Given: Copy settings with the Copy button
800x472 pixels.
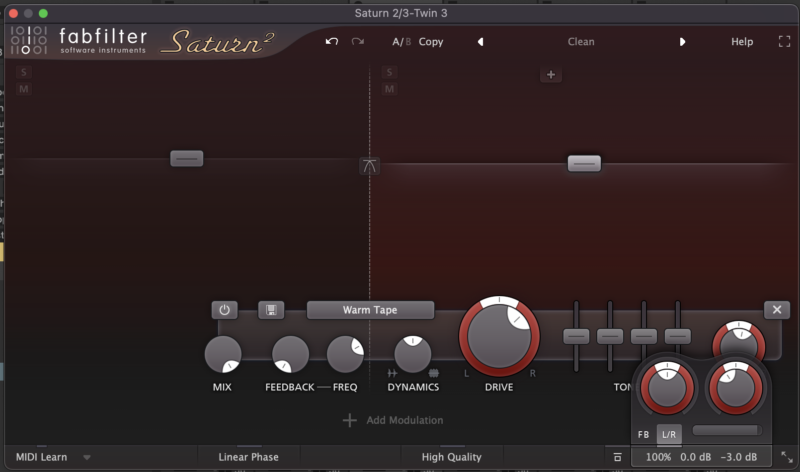Looking at the screenshot, I should coord(431,42).
